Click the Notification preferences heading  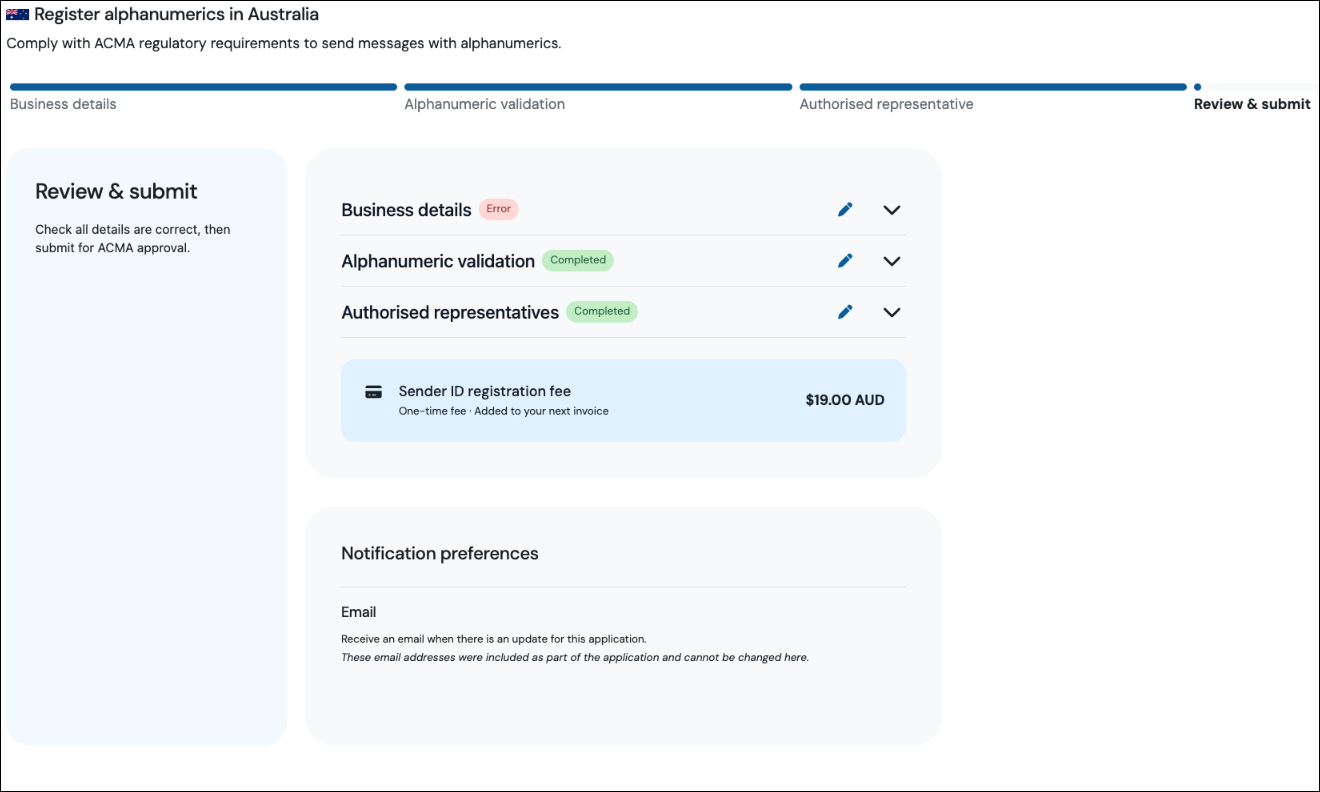coord(440,554)
